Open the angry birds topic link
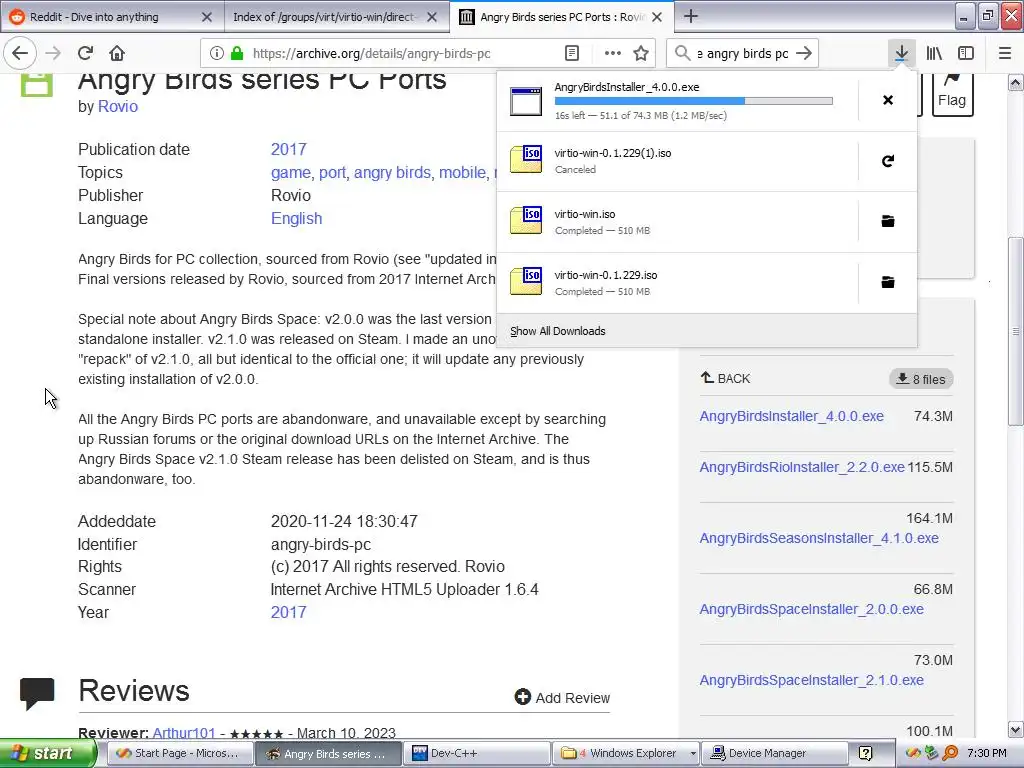The width and height of the screenshot is (1024, 768). tap(392, 172)
